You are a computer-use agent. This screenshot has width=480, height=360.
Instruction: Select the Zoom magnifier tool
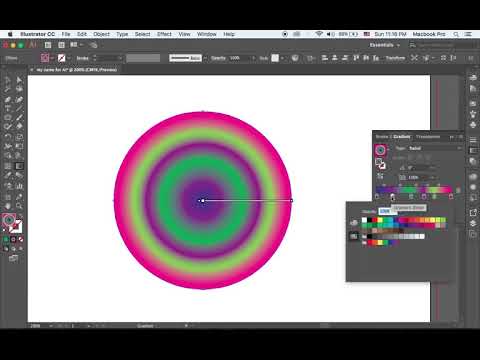click(19, 206)
